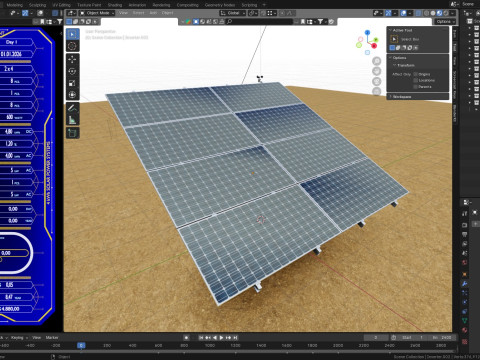480x360 pixels.
Task: Switch to the Scripting workspace tab
Action: 249,5
